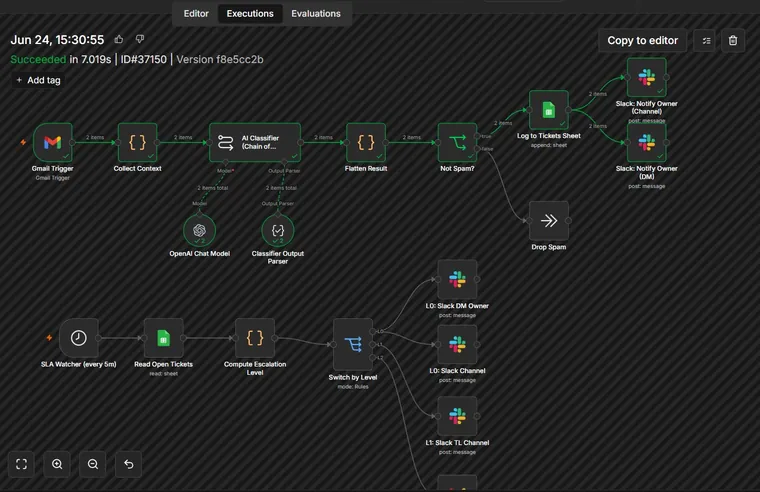The width and height of the screenshot is (760, 492).
Task: Open the L0: Slack DM Owner node
Action: coord(457,279)
